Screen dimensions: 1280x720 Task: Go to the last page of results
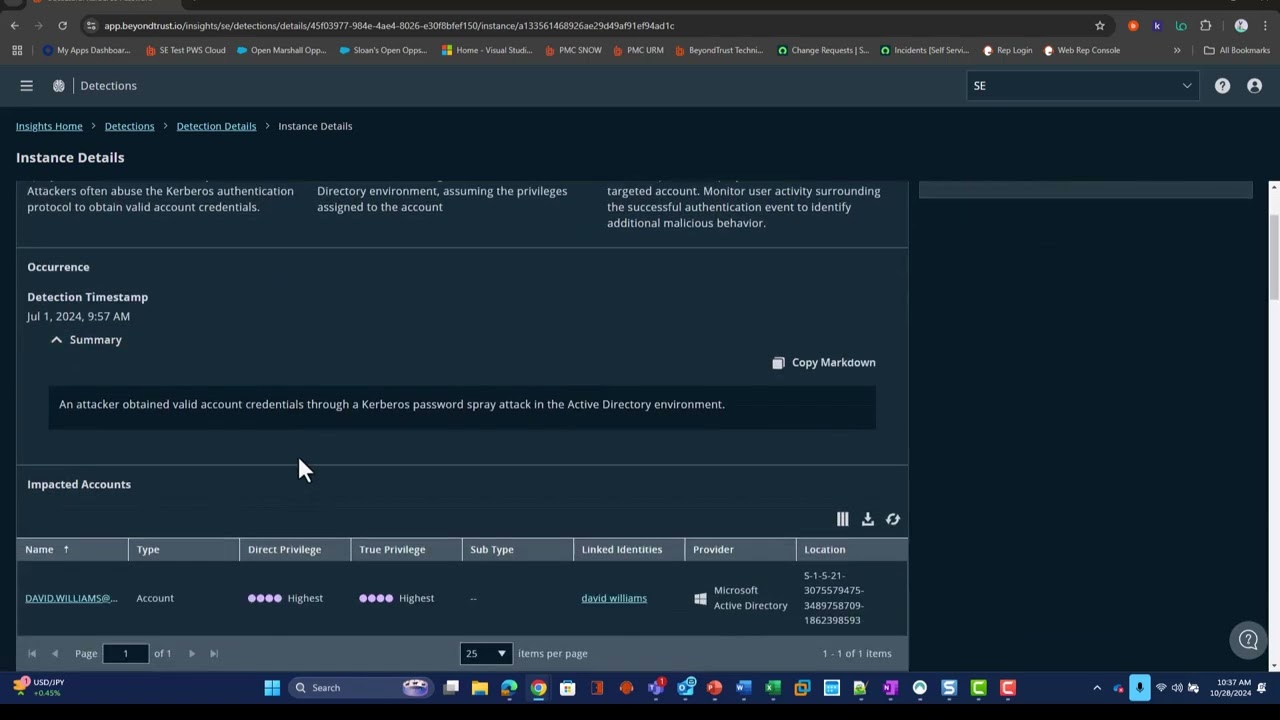tap(213, 654)
